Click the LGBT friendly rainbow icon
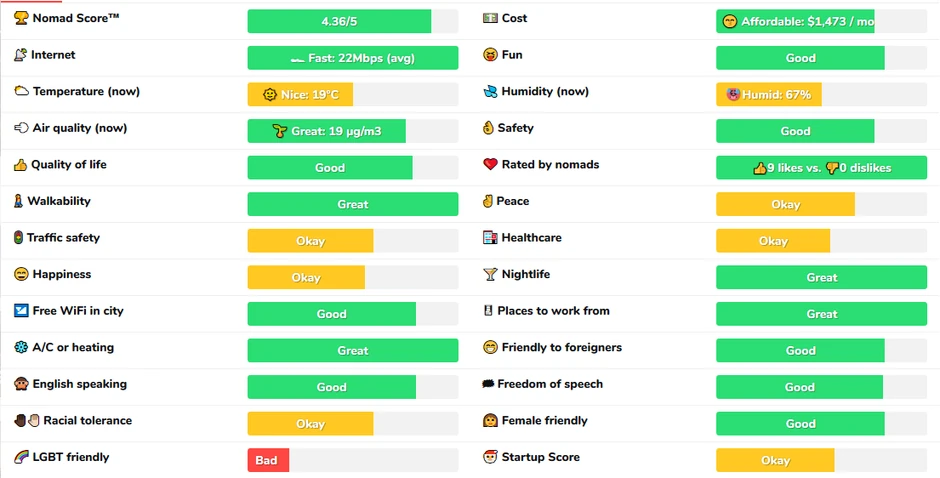The image size is (940, 478). click(21, 457)
